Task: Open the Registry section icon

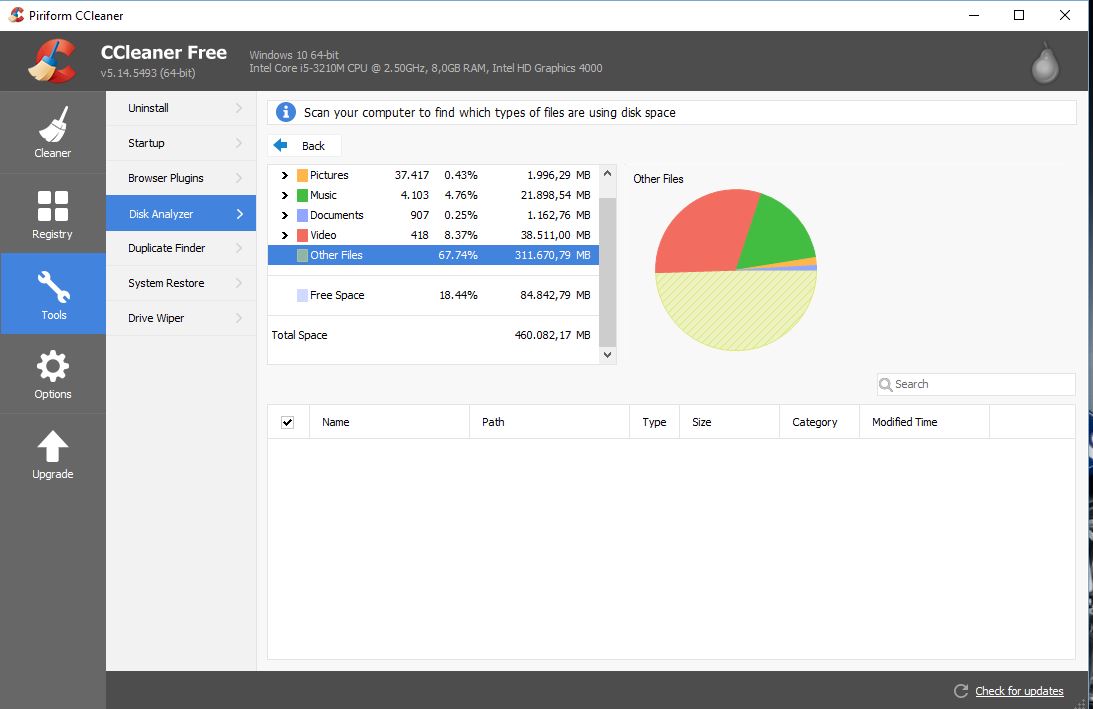Action: (x=52, y=206)
